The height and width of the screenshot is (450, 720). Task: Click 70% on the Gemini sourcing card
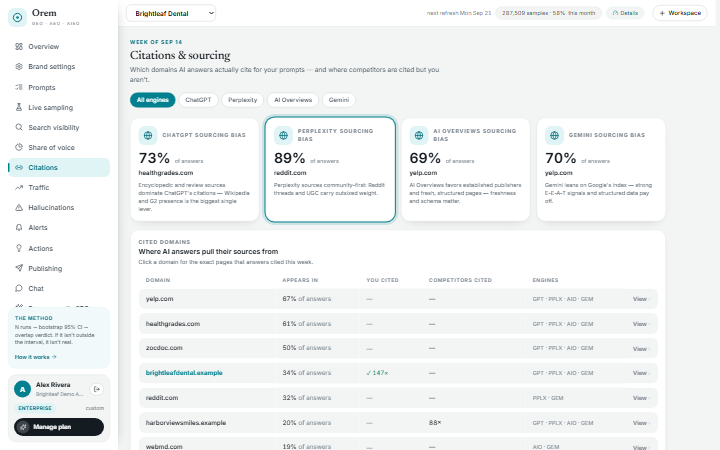(560, 158)
